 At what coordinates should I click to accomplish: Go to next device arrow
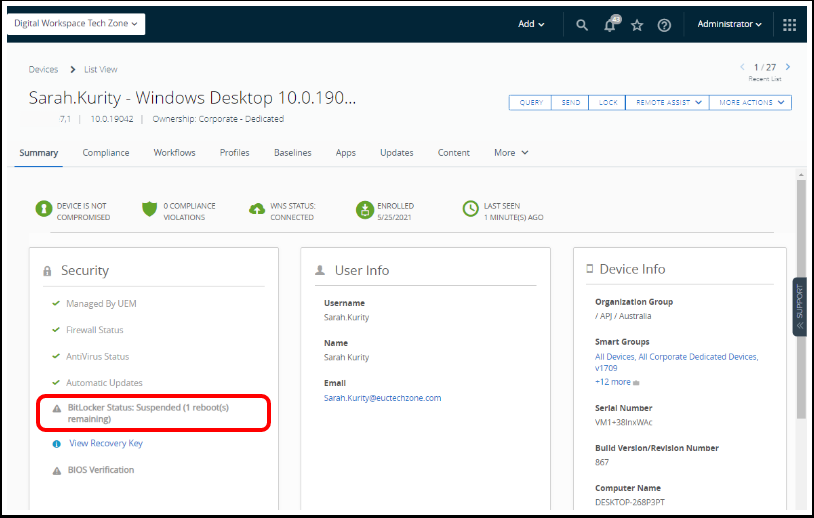coord(788,67)
